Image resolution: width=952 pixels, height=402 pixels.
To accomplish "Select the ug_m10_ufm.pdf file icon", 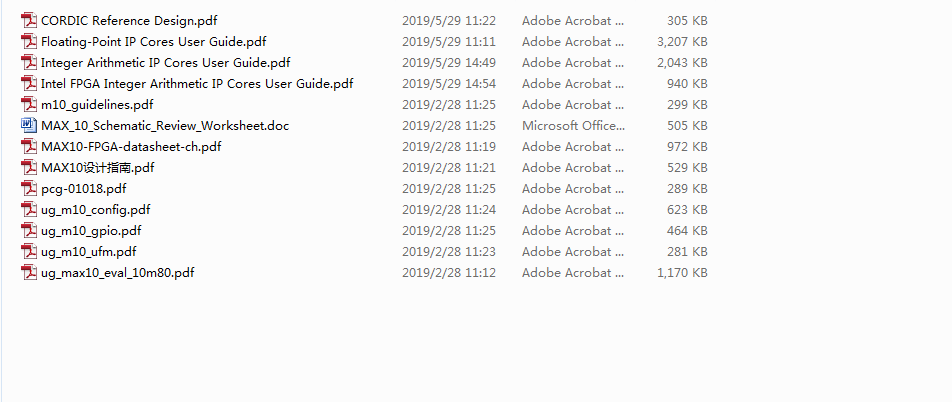I will tap(29, 251).
